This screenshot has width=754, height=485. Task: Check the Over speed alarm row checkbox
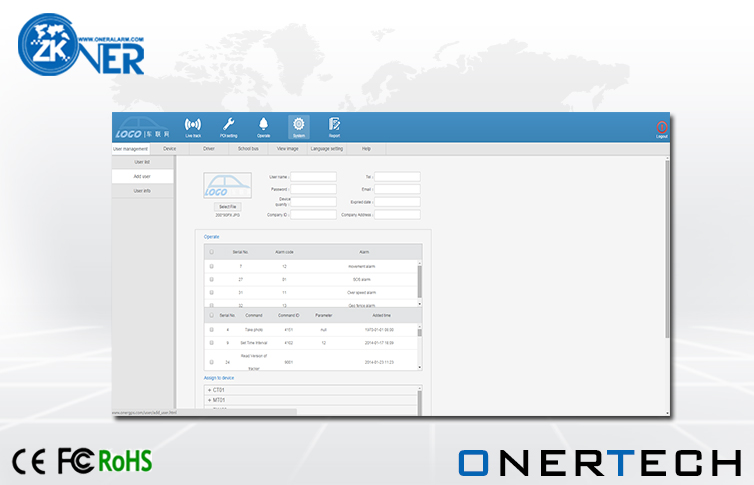pyautogui.click(x=212, y=292)
